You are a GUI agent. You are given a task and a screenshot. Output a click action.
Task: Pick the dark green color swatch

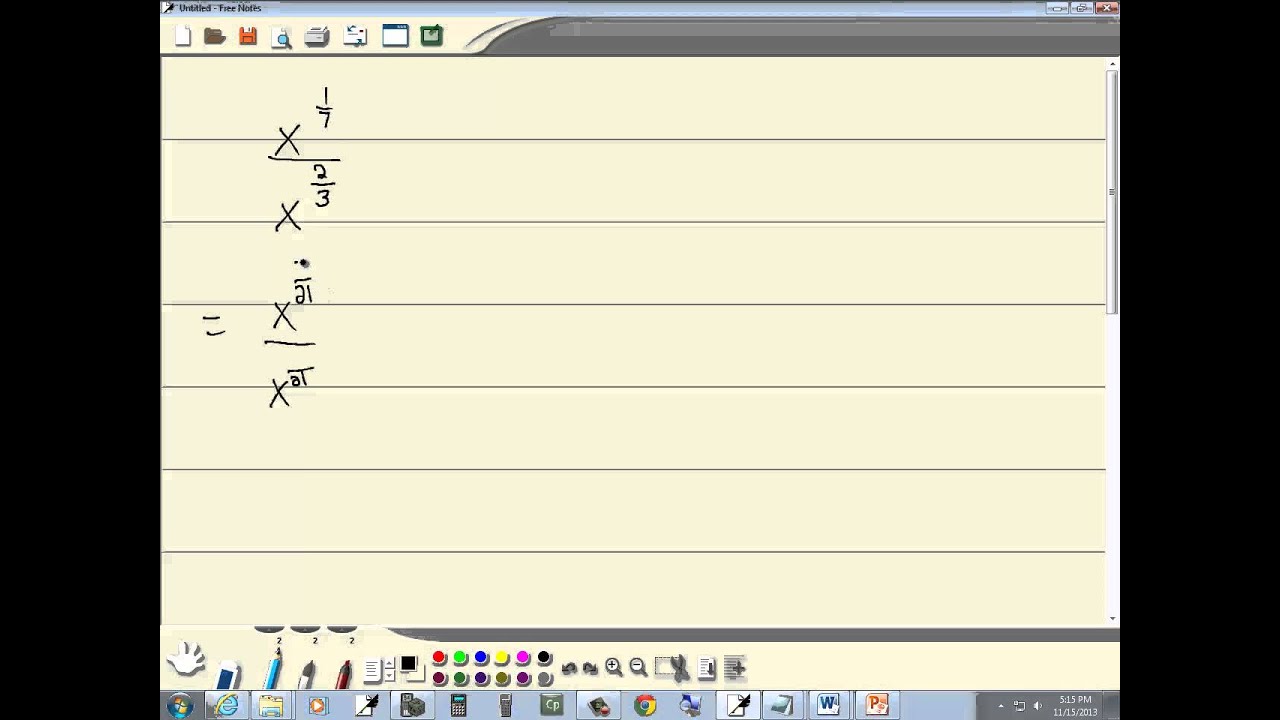460,678
